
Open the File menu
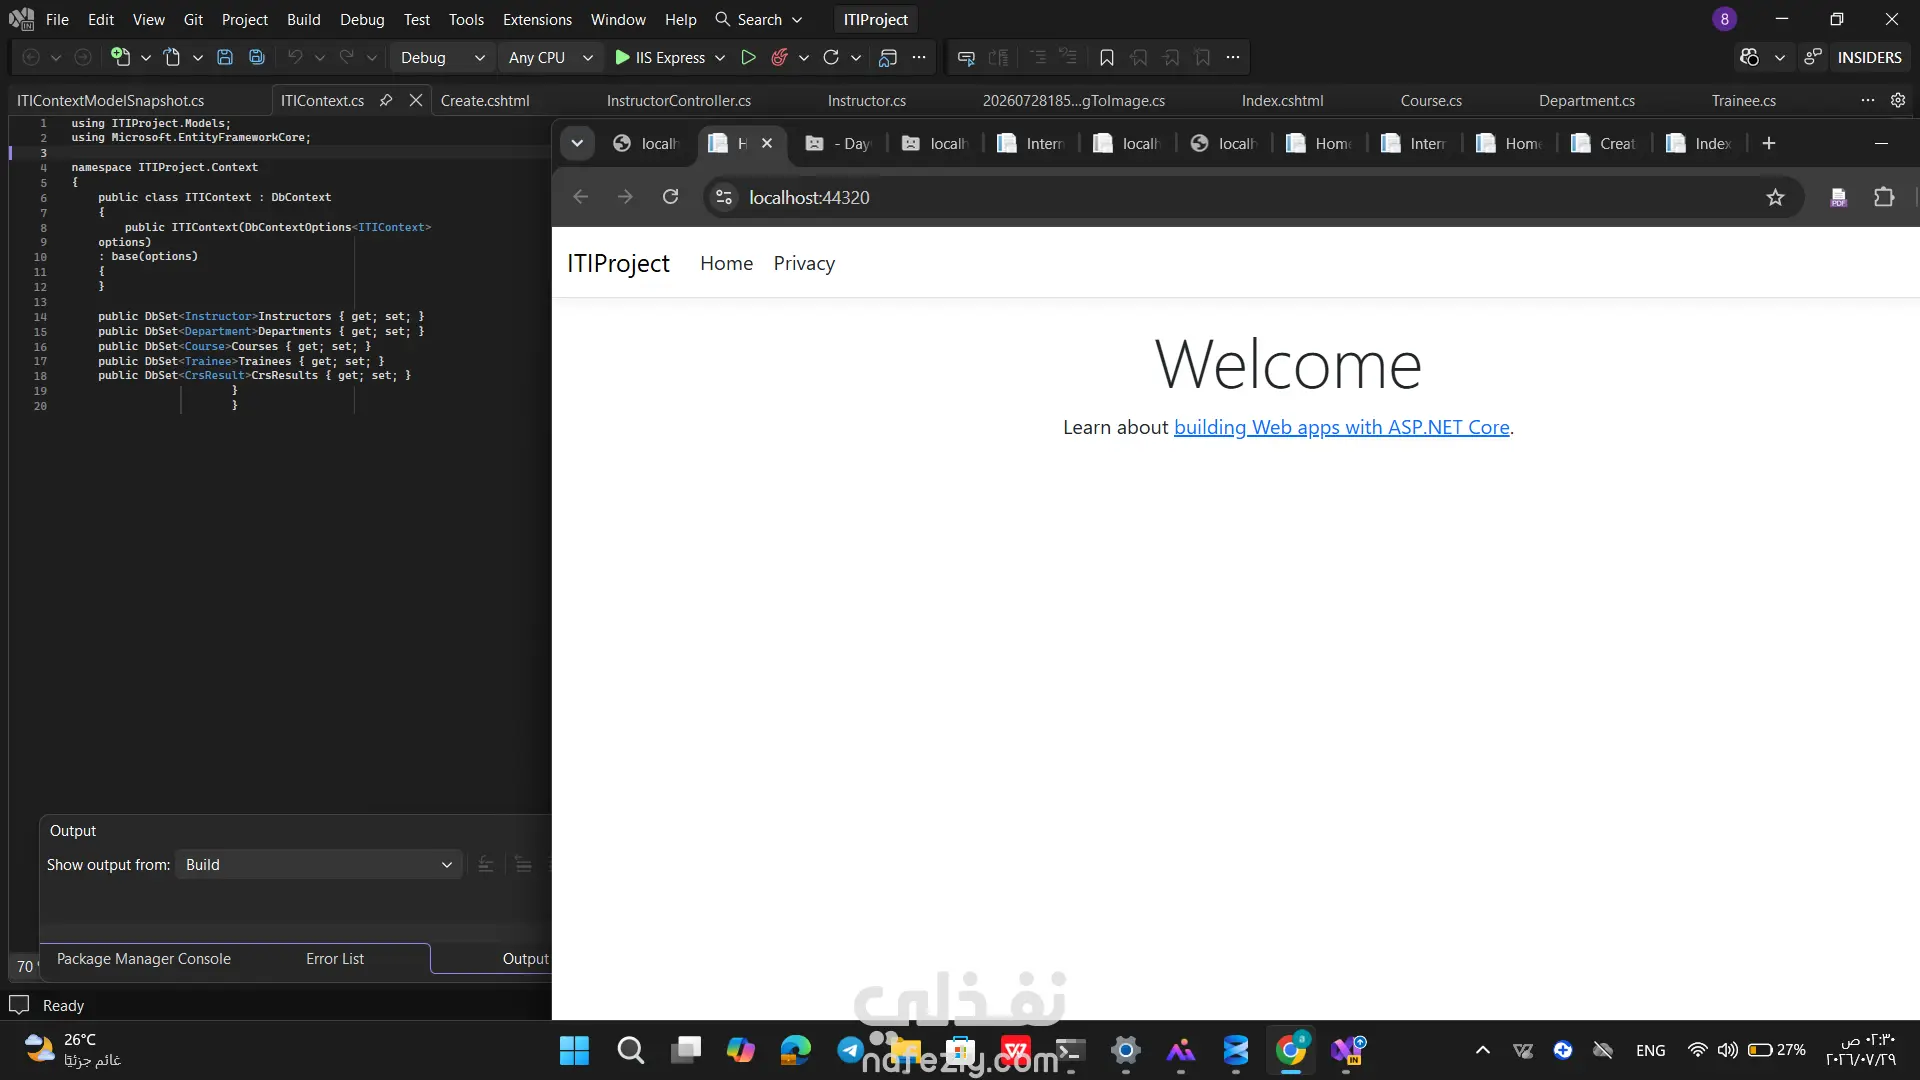[x=57, y=19]
